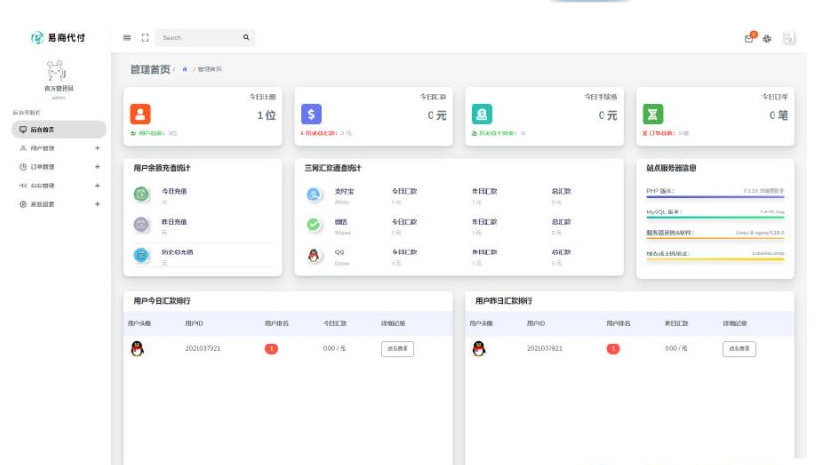
Task: Click the fullscreen icon beside search box
Action: [x=145, y=38]
